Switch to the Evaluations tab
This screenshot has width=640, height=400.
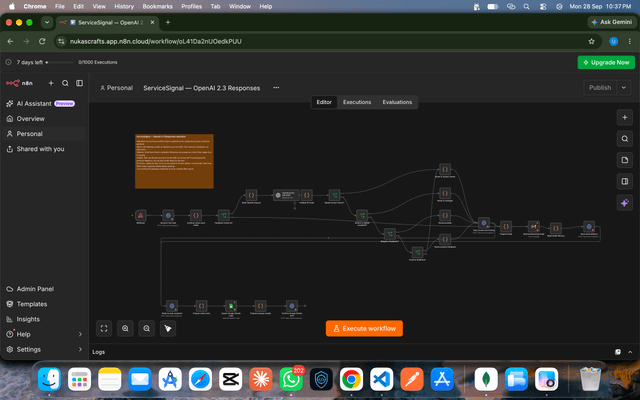397,102
